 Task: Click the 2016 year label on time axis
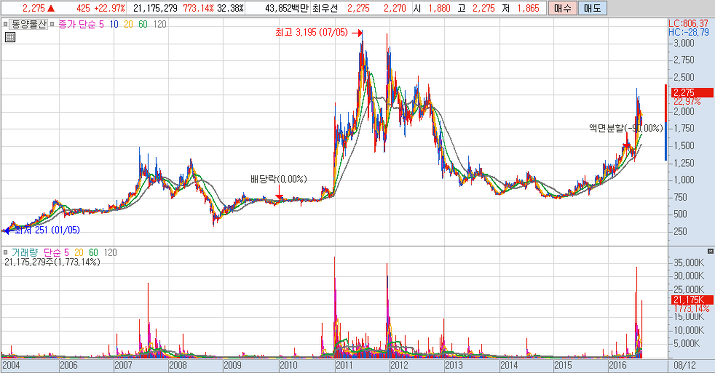pyautogui.click(x=618, y=366)
